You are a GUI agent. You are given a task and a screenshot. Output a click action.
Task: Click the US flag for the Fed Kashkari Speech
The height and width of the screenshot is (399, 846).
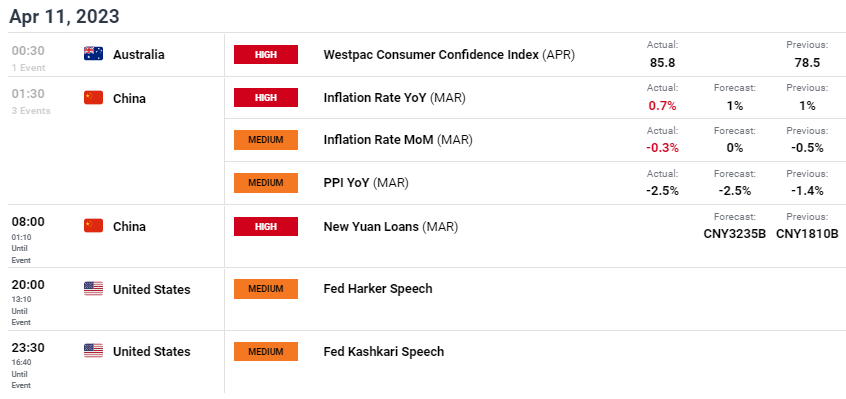coord(93,350)
